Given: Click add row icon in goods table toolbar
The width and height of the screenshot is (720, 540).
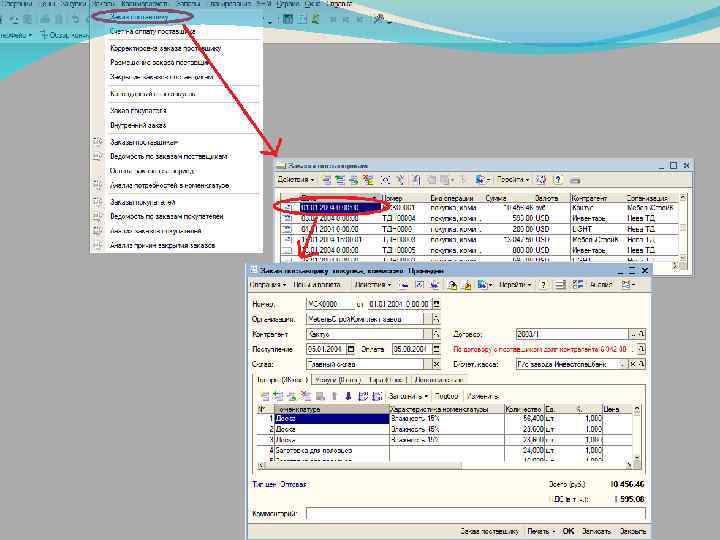Looking at the screenshot, I should point(264,396).
